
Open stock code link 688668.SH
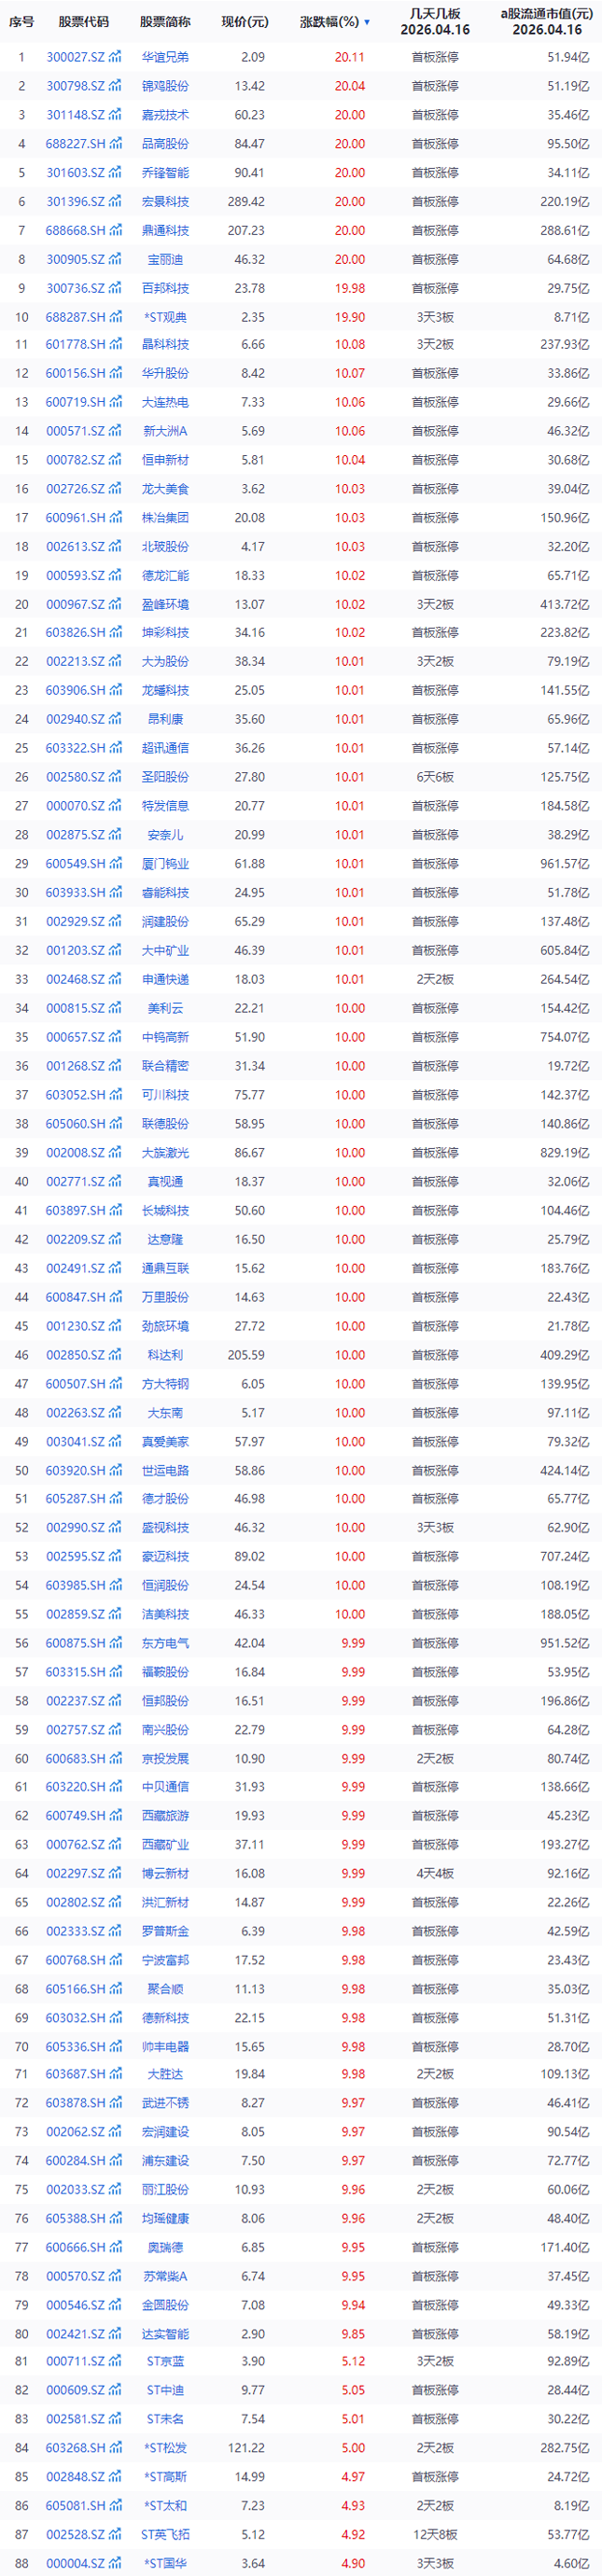75,231
